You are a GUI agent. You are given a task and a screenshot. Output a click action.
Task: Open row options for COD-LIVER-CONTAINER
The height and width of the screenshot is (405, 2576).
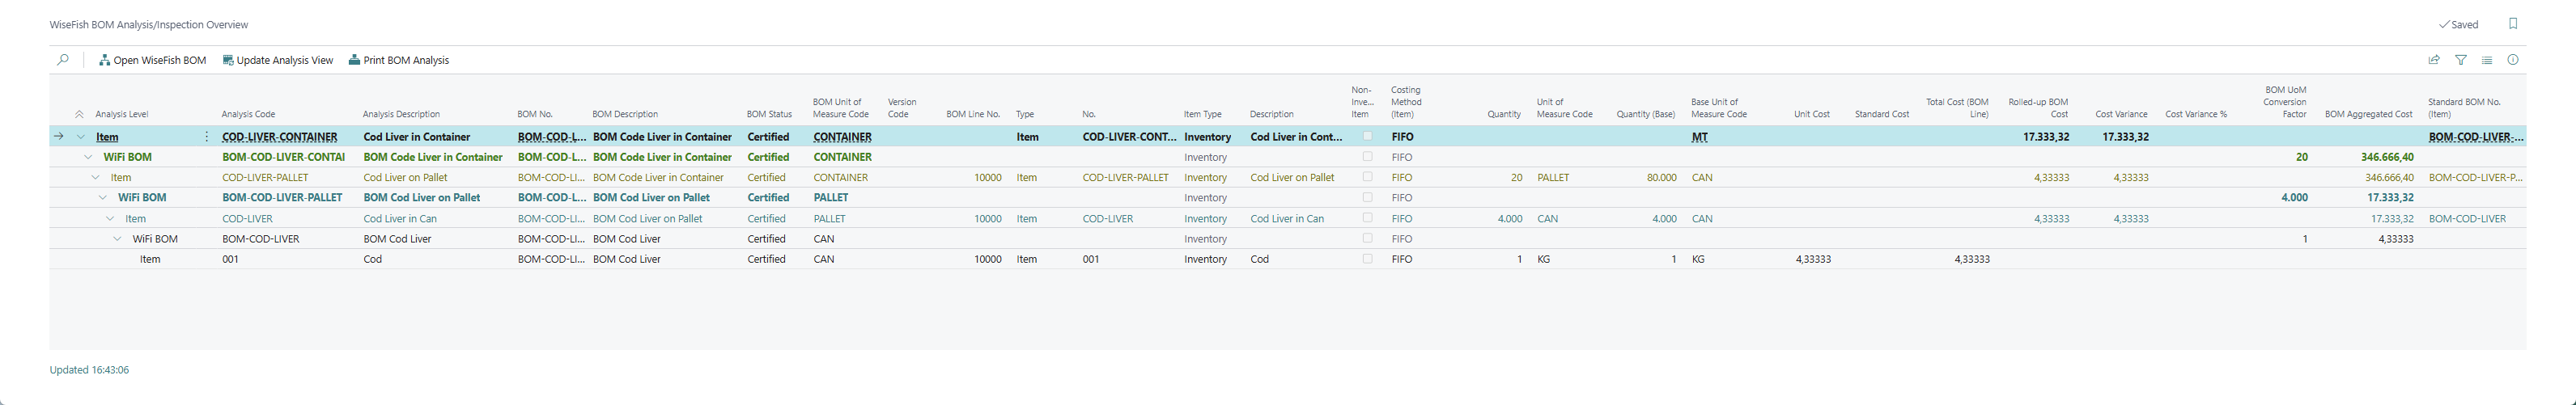pos(207,137)
